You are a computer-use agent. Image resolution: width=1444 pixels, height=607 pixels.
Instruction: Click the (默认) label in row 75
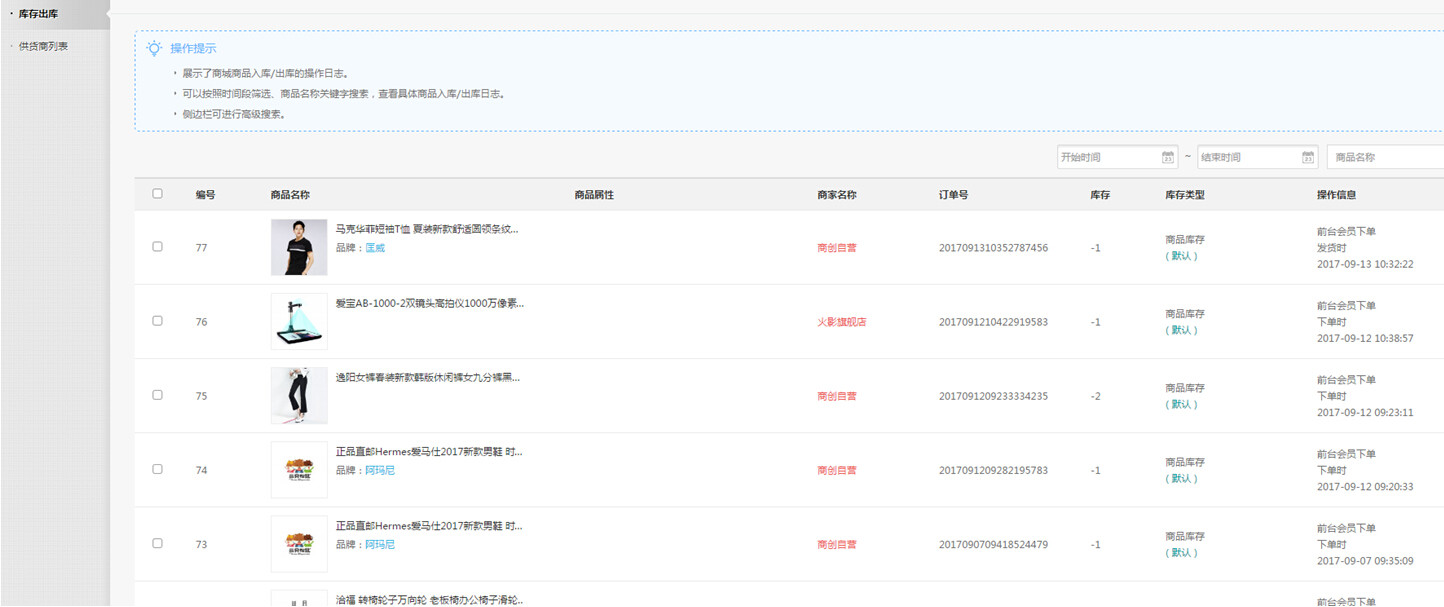coord(1181,404)
